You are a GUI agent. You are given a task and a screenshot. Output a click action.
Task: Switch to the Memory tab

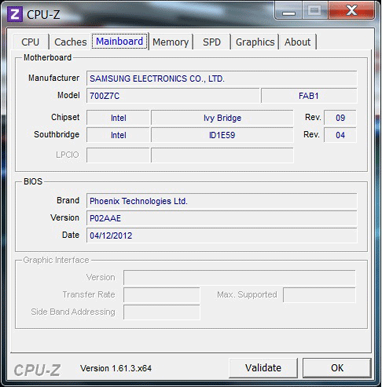pyautogui.click(x=170, y=42)
